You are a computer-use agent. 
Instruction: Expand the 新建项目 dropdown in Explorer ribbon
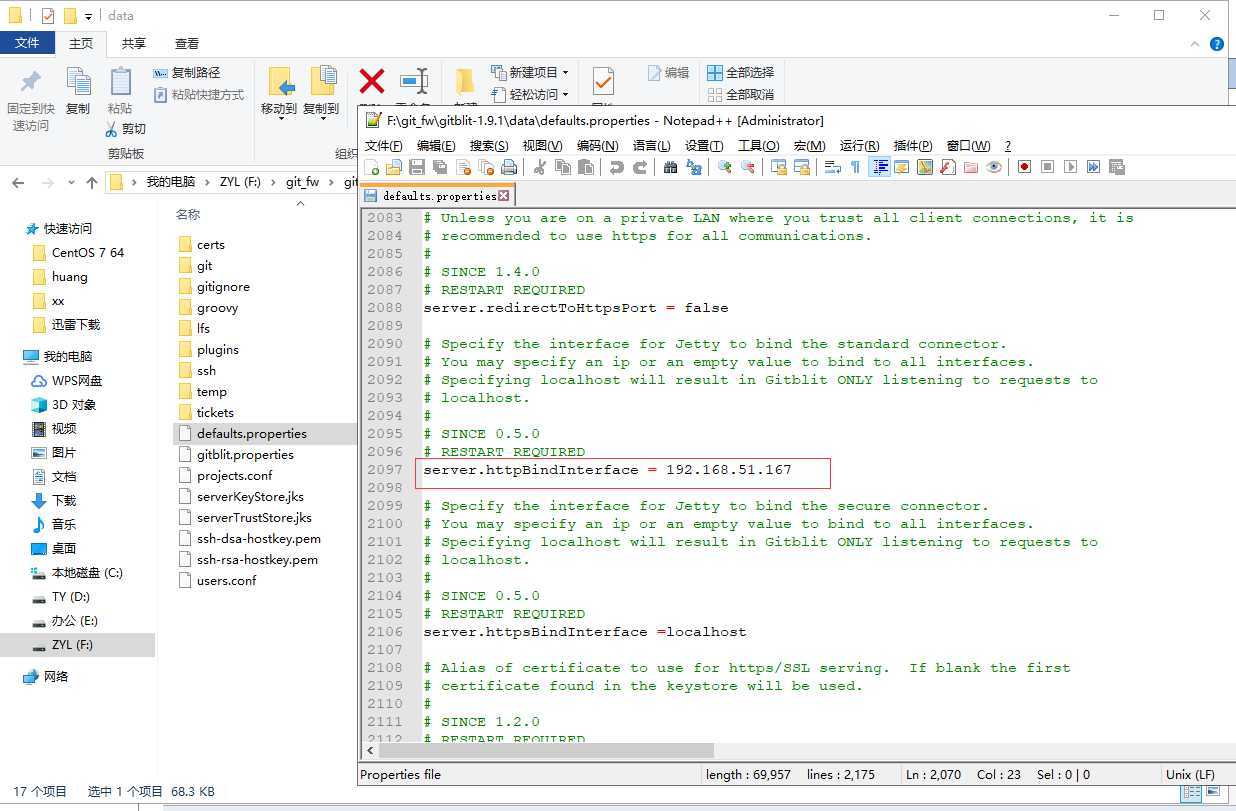565,73
